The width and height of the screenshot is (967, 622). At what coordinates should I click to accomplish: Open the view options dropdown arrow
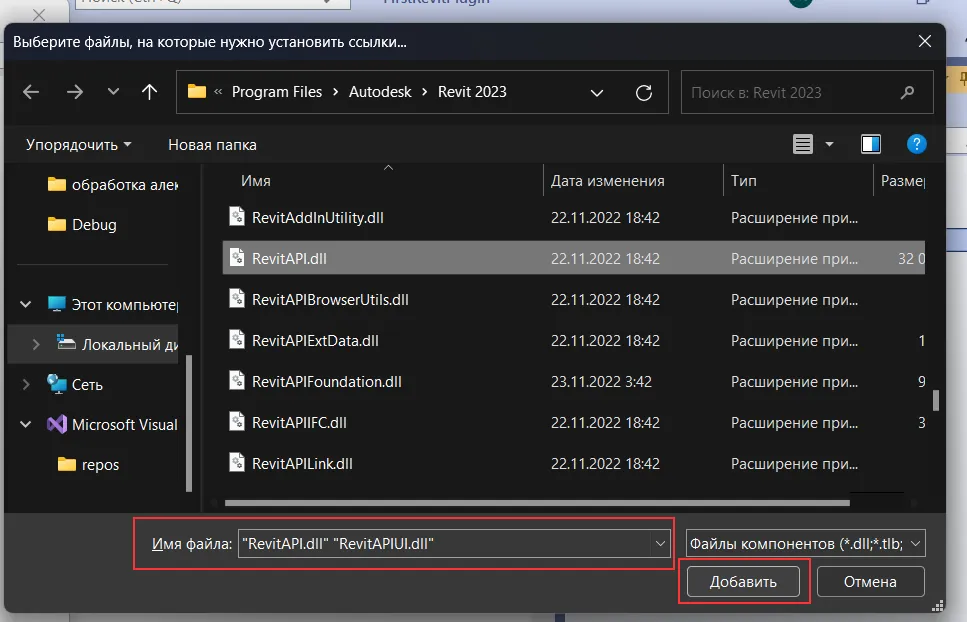(829, 144)
